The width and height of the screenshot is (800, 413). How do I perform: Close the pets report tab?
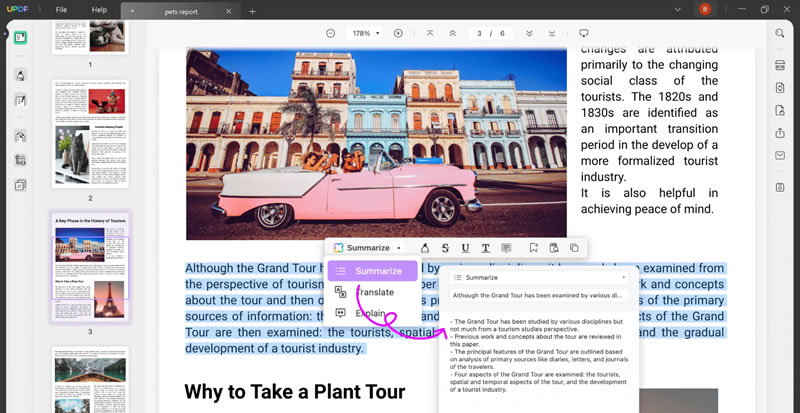[x=228, y=11]
